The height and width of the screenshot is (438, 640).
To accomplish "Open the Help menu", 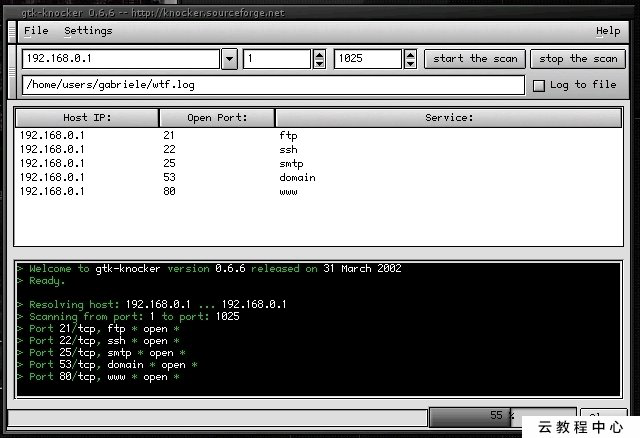I will 608,31.
